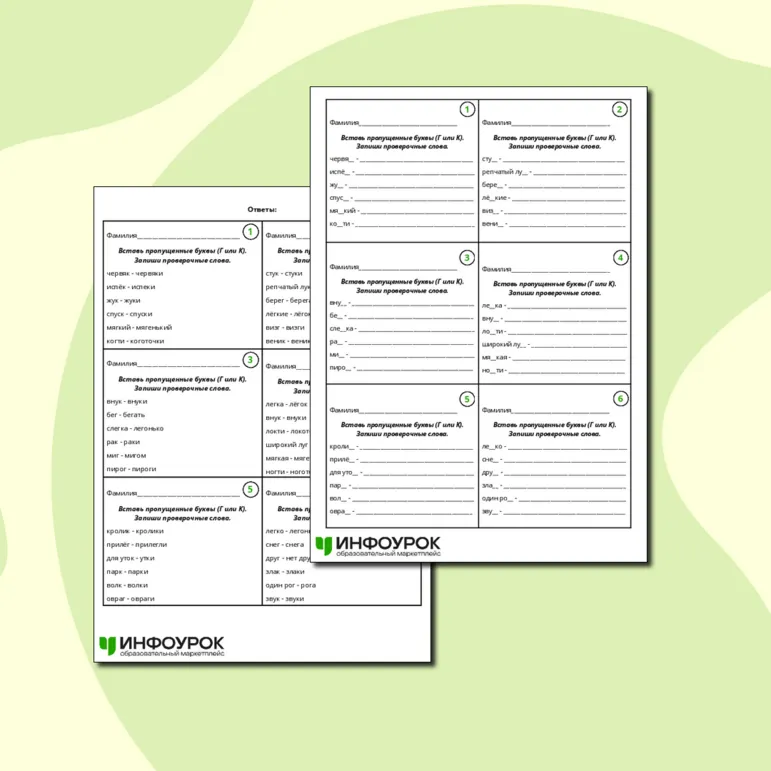This screenshot has width=771, height=771.
Task: Select the answer 'когти - коготочки'
Action: [x=135, y=341]
